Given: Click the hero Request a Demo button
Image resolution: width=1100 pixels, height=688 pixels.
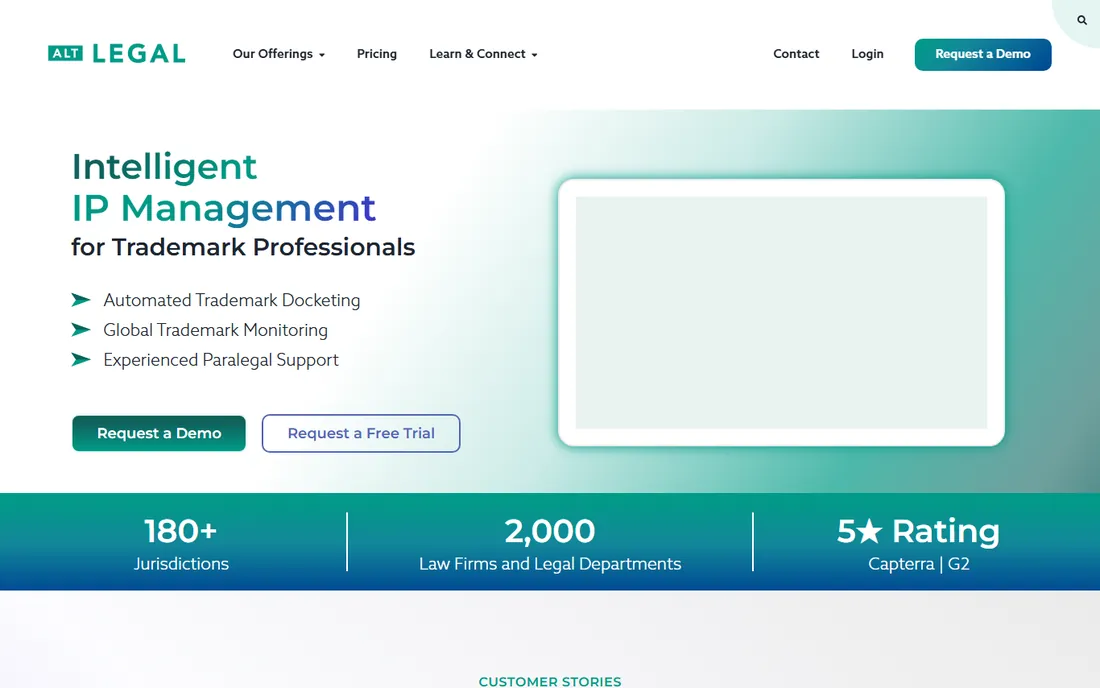Looking at the screenshot, I should pyautogui.click(x=159, y=433).
